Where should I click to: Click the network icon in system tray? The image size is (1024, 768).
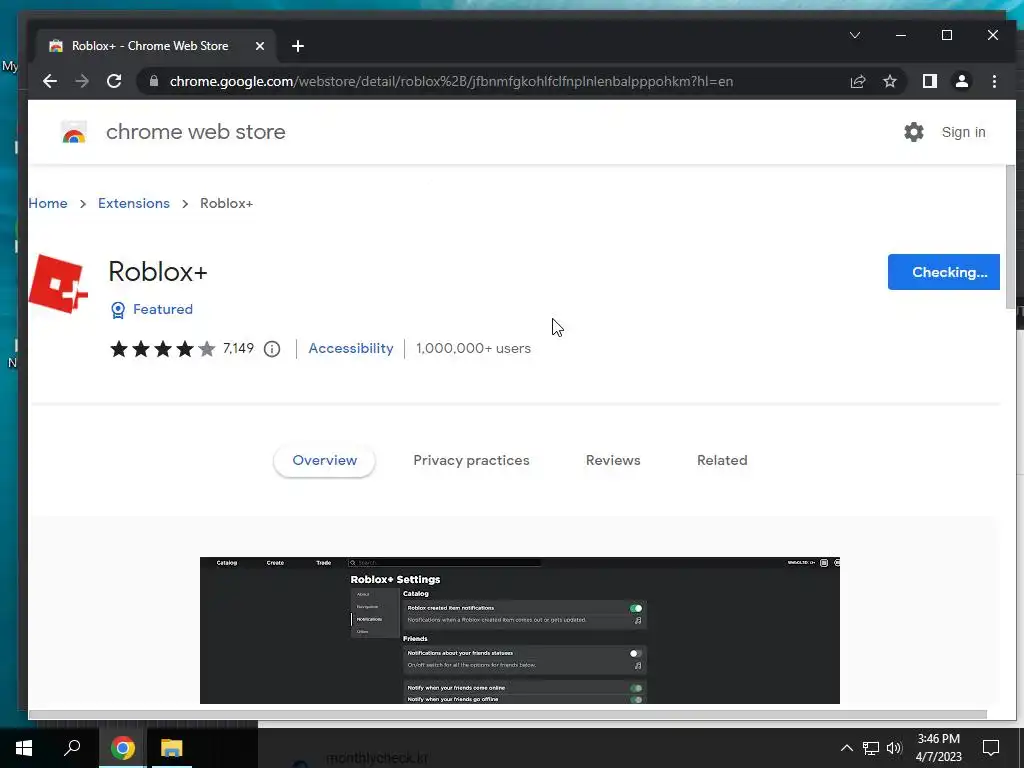click(871, 748)
